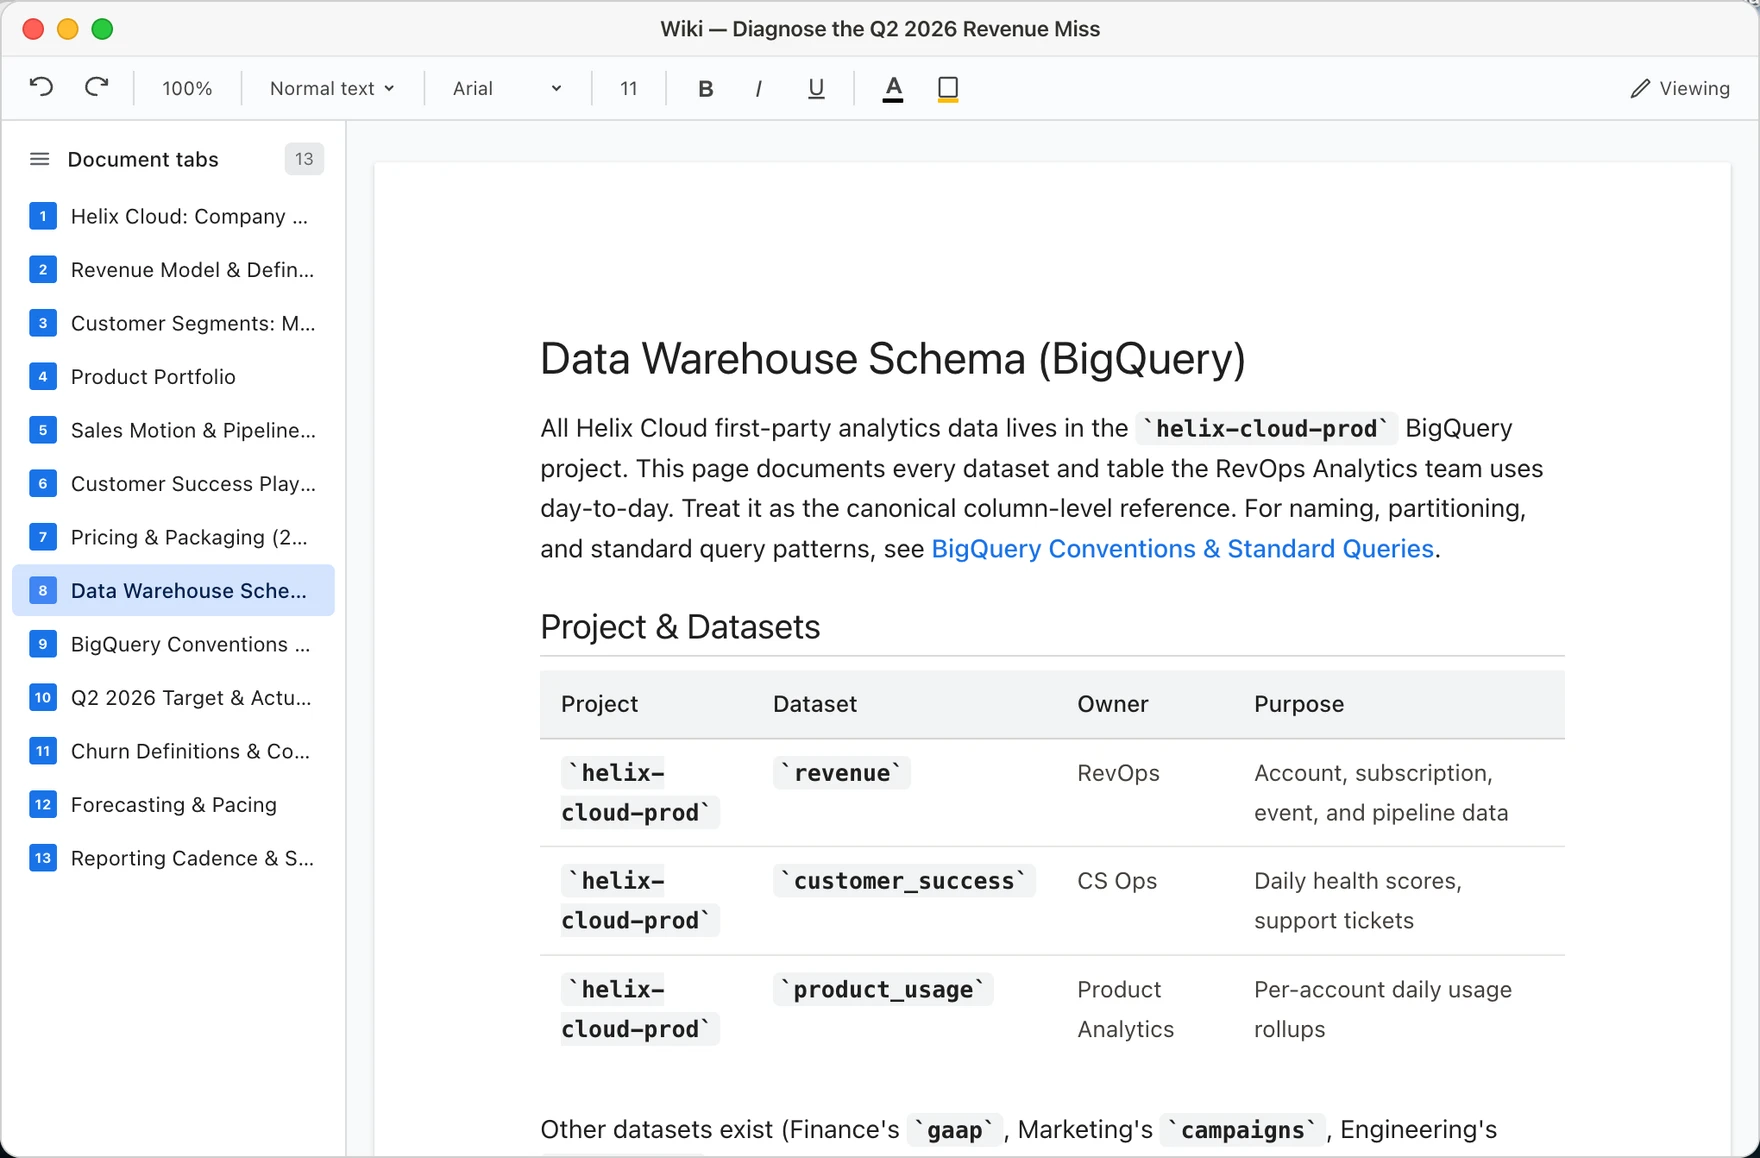
Task: Click the green maximize window button
Action: coord(102,29)
